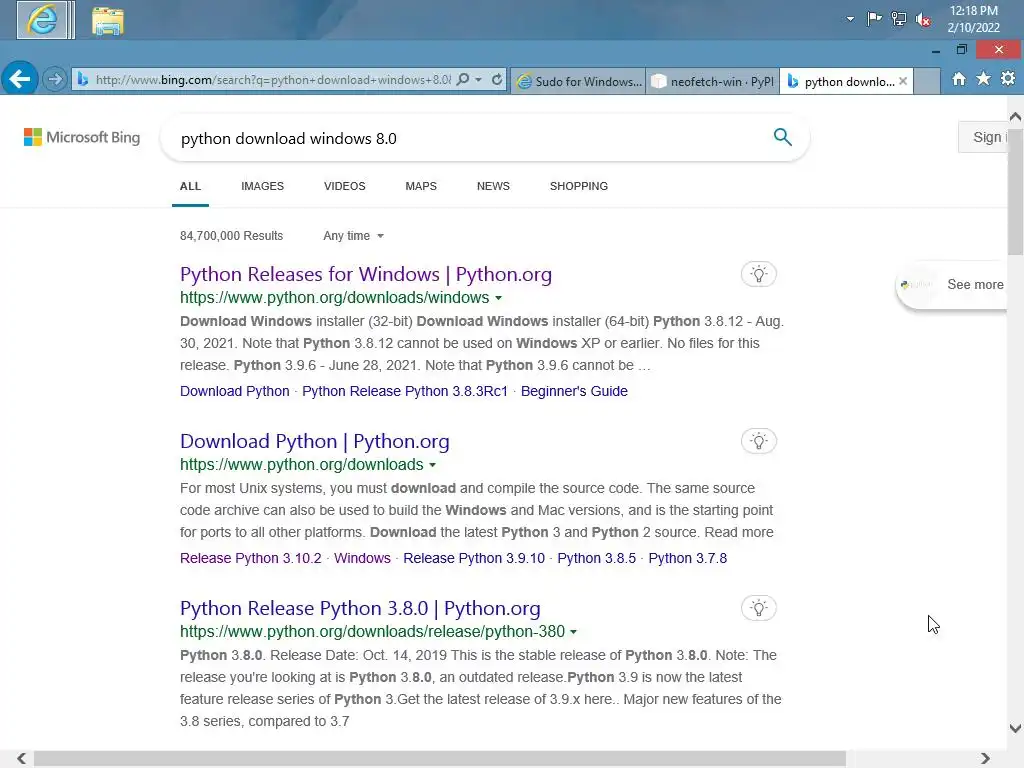This screenshot has height=768, width=1024.
Task: Open the Action Center flag icon
Action: (874, 19)
